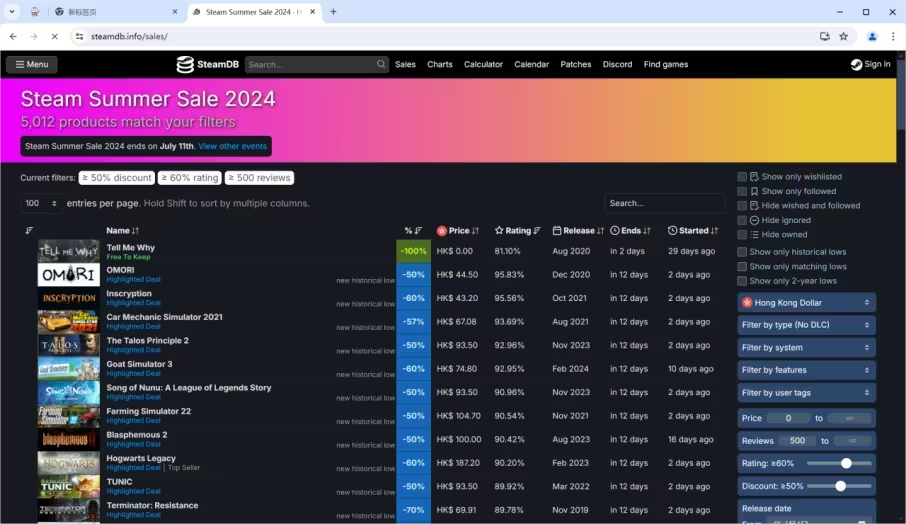The width and height of the screenshot is (906, 524).
Task: Open the browser profile icon
Action: [x=872, y=36]
